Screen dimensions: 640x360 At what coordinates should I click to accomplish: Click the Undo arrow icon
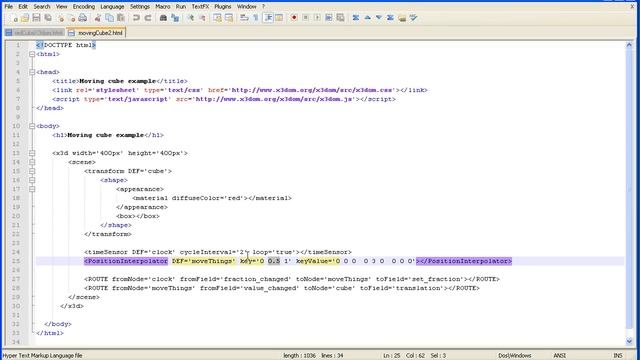pos(136,18)
